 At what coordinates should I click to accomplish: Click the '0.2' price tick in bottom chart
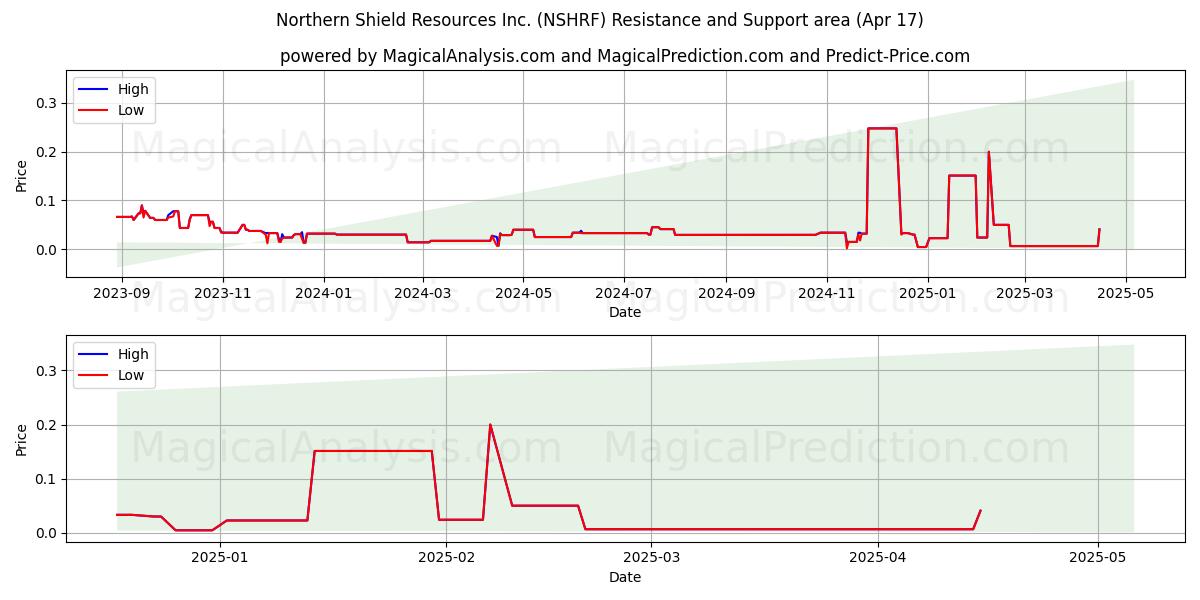[48, 425]
